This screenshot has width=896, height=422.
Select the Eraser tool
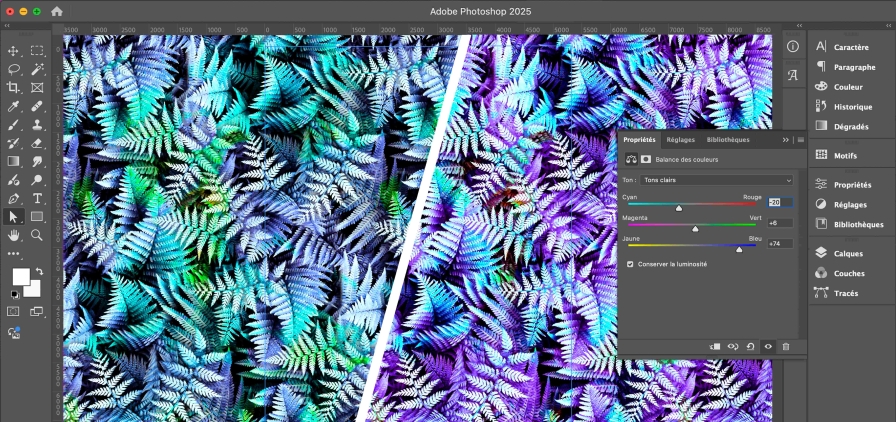(x=37, y=143)
